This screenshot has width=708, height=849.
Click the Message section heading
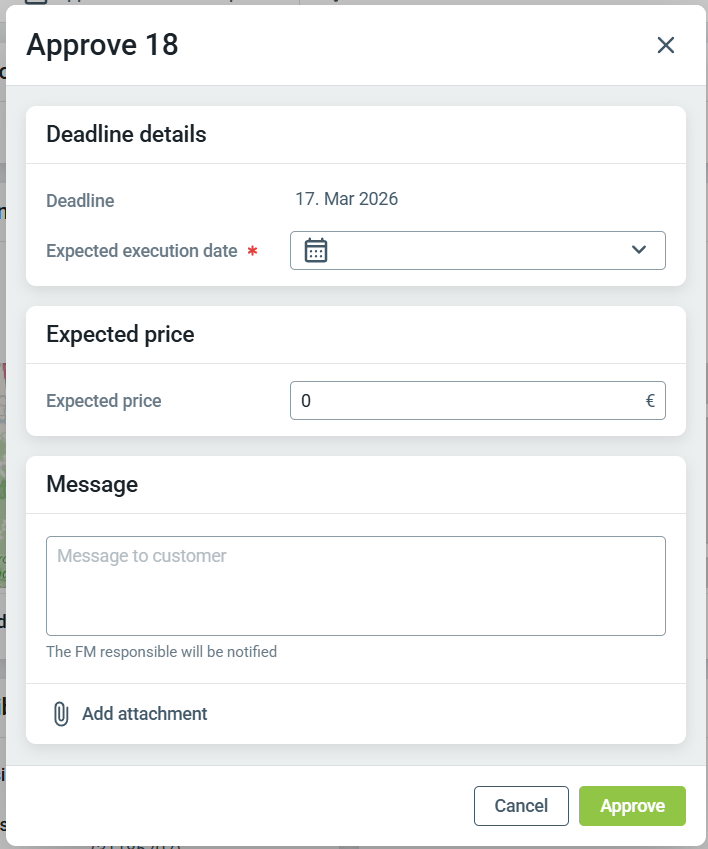92,484
